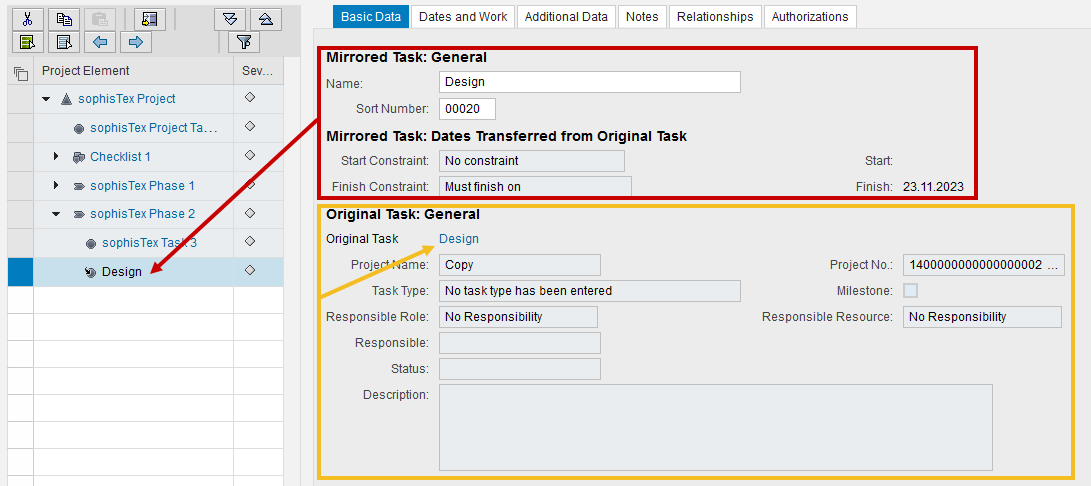1091x486 pixels.
Task: Expand the sophisTex Phase 1 node
Action: tap(57, 186)
